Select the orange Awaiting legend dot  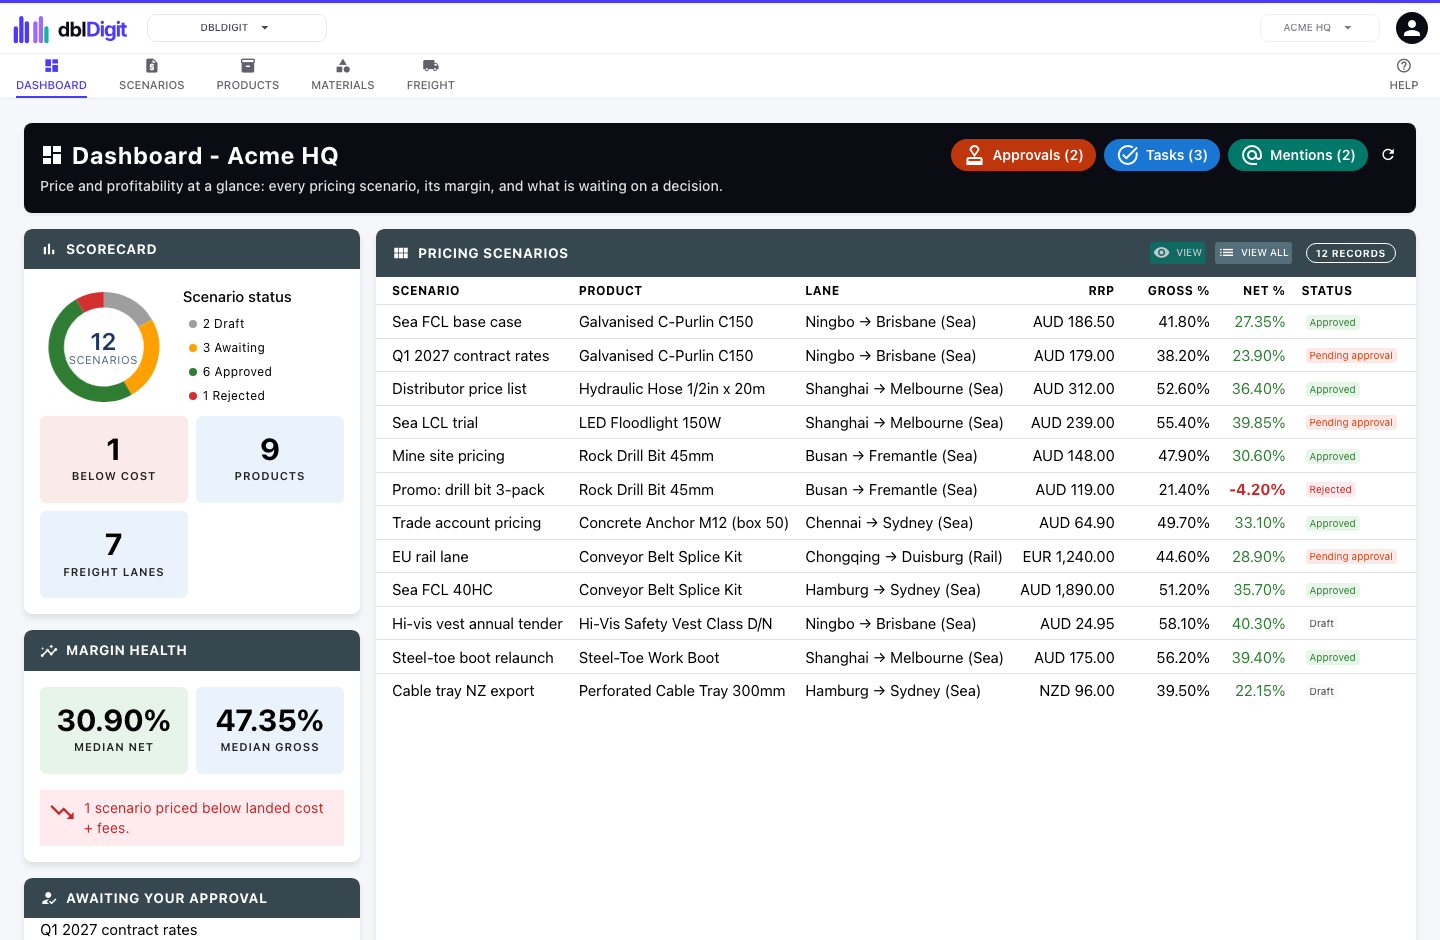(x=193, y=348)
